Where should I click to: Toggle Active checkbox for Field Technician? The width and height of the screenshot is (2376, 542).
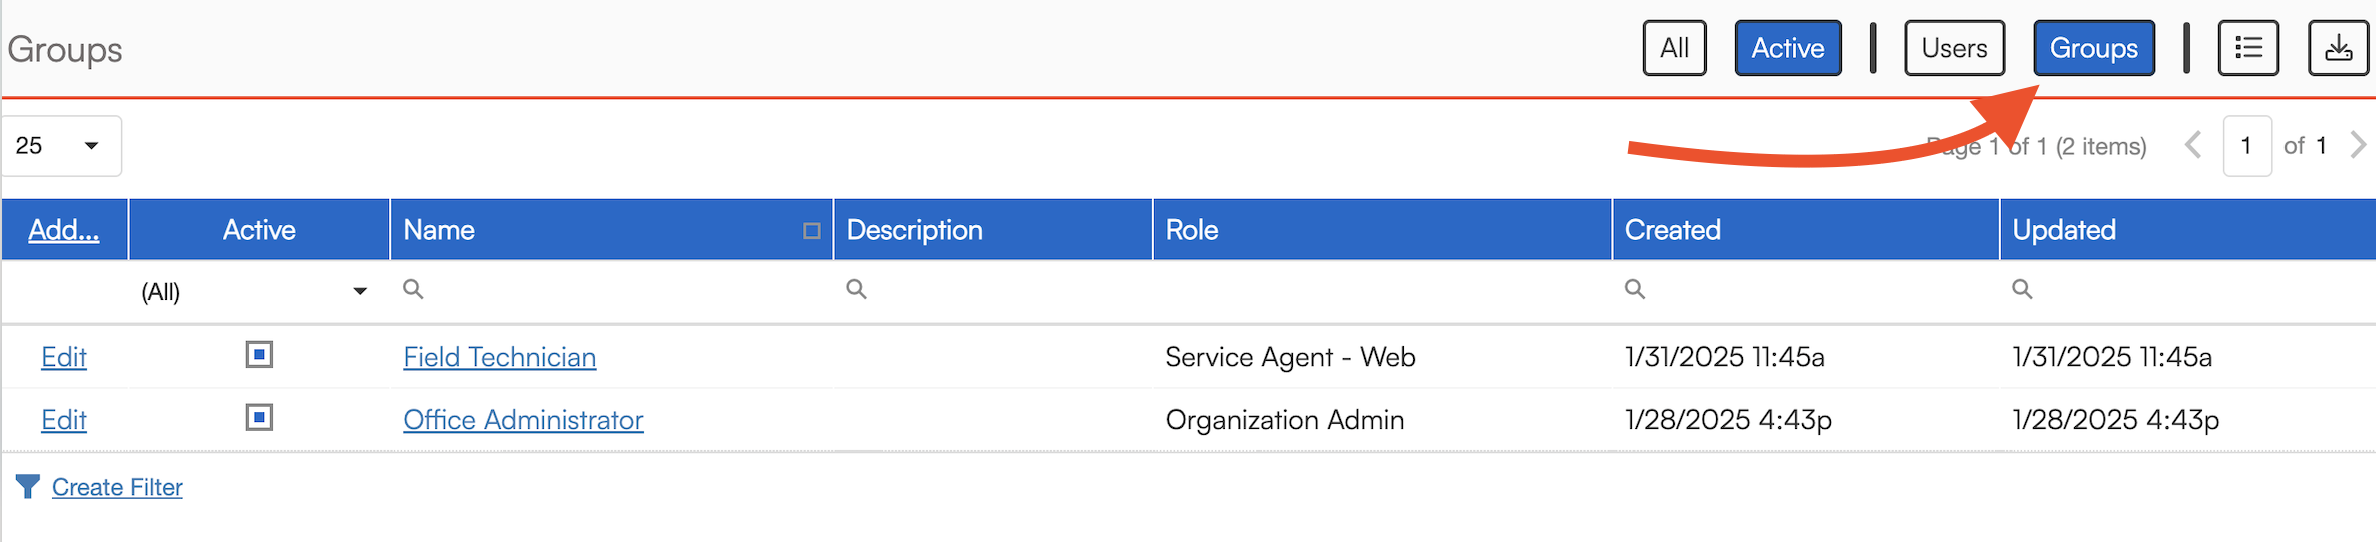pyautogui.click(x=259, y=355)
